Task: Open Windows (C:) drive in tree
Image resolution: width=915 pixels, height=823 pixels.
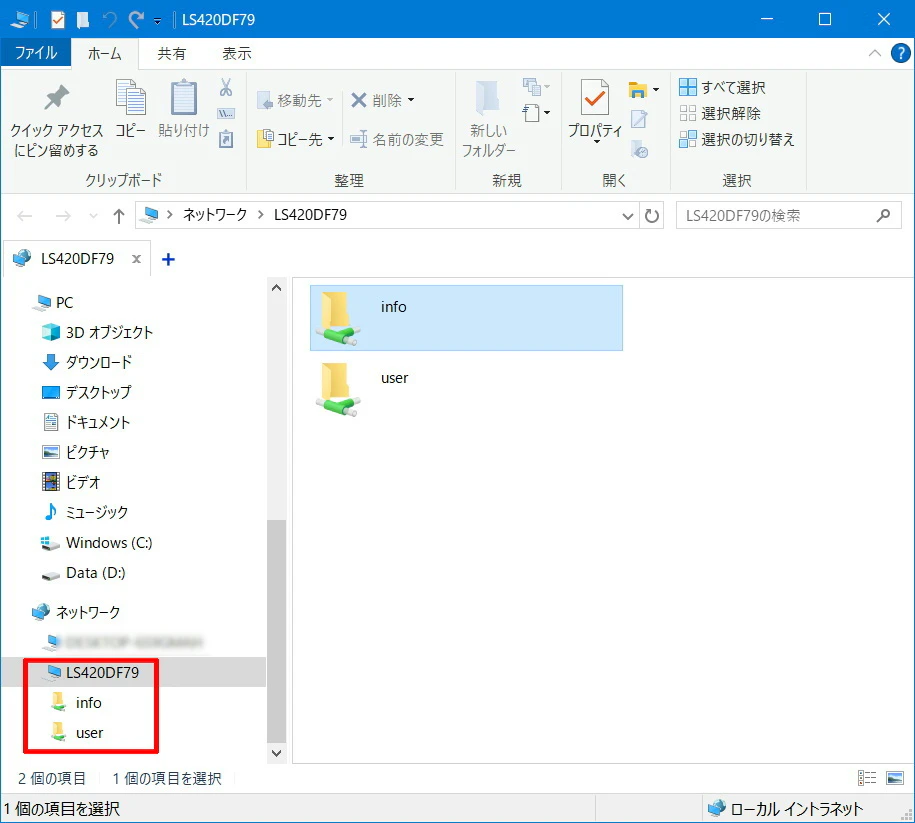Action: [96, 543]
